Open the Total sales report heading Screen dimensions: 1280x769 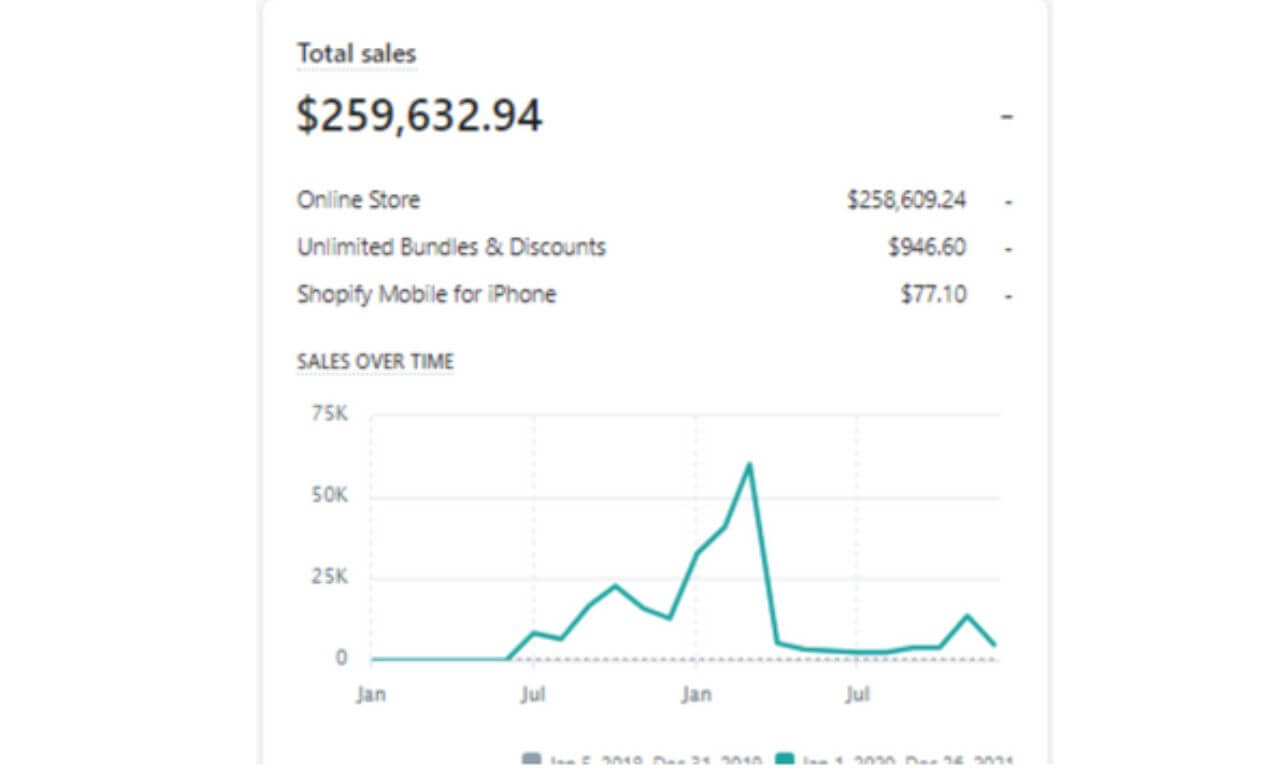tap(356, 54)
